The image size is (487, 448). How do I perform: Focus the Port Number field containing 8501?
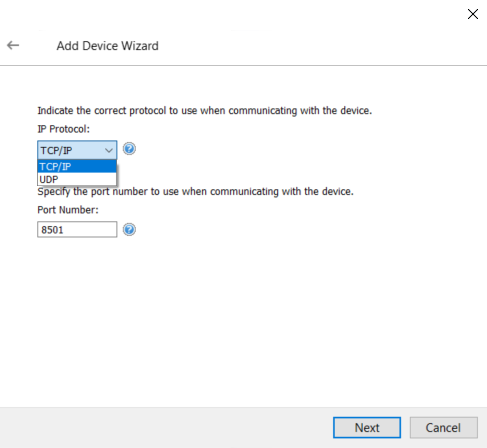(77, 229)
